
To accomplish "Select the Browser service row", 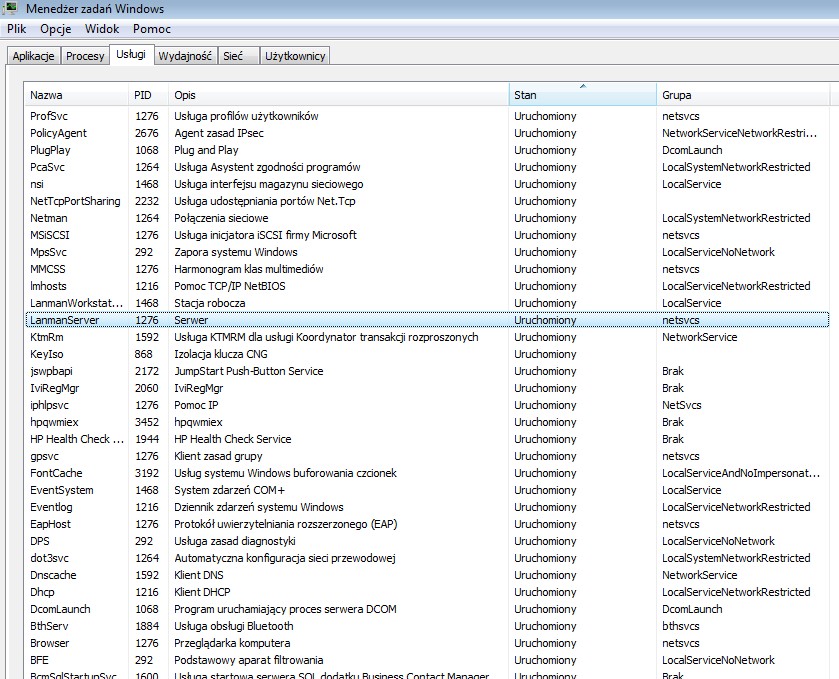I will click(427, 643).
